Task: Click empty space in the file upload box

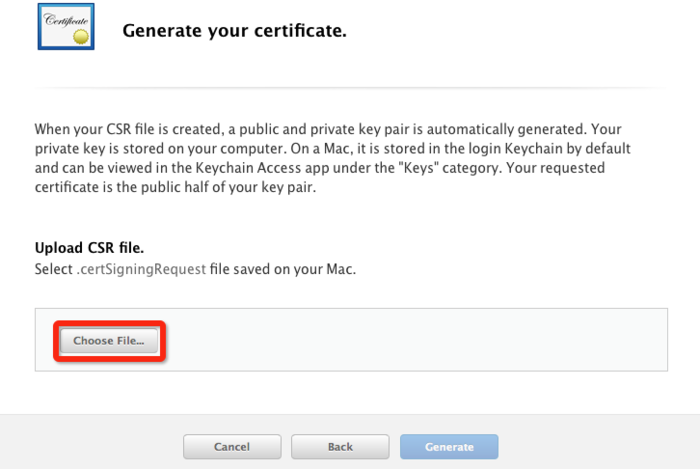Action: click(x=420, y=341)
